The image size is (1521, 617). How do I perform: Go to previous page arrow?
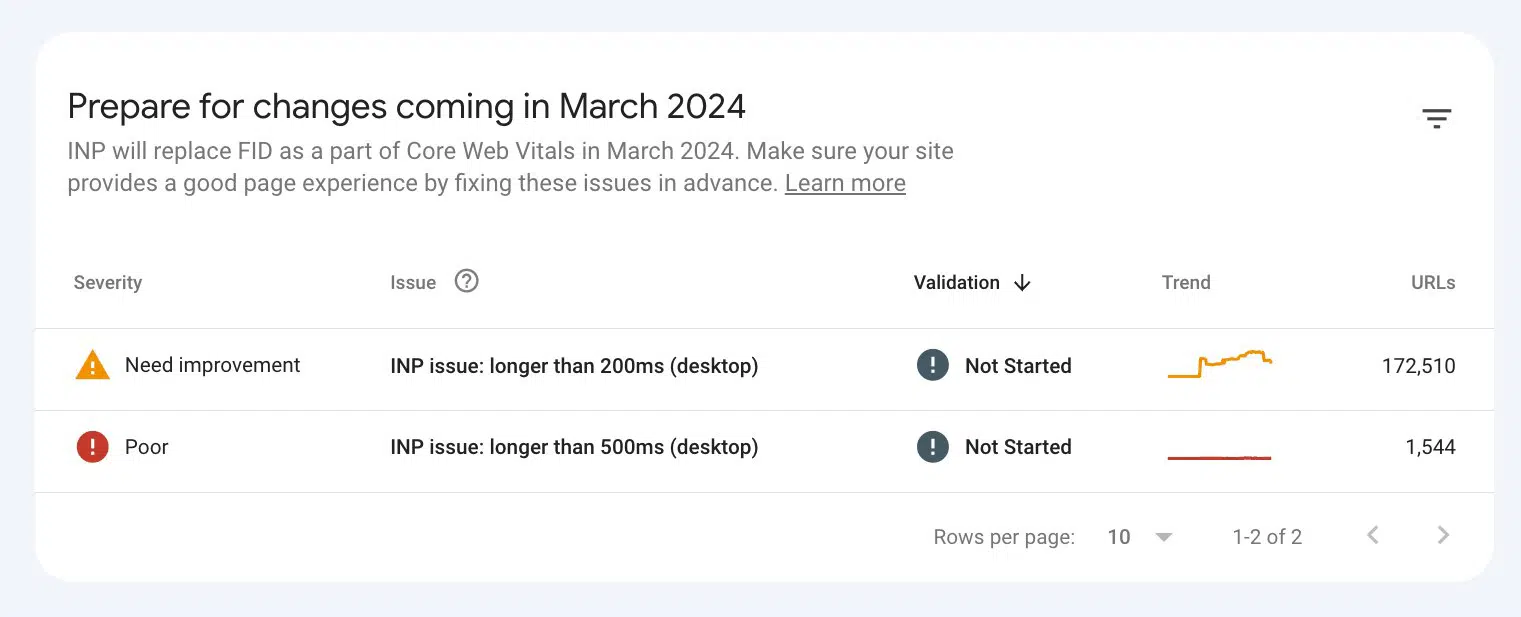pos(1373,536)
